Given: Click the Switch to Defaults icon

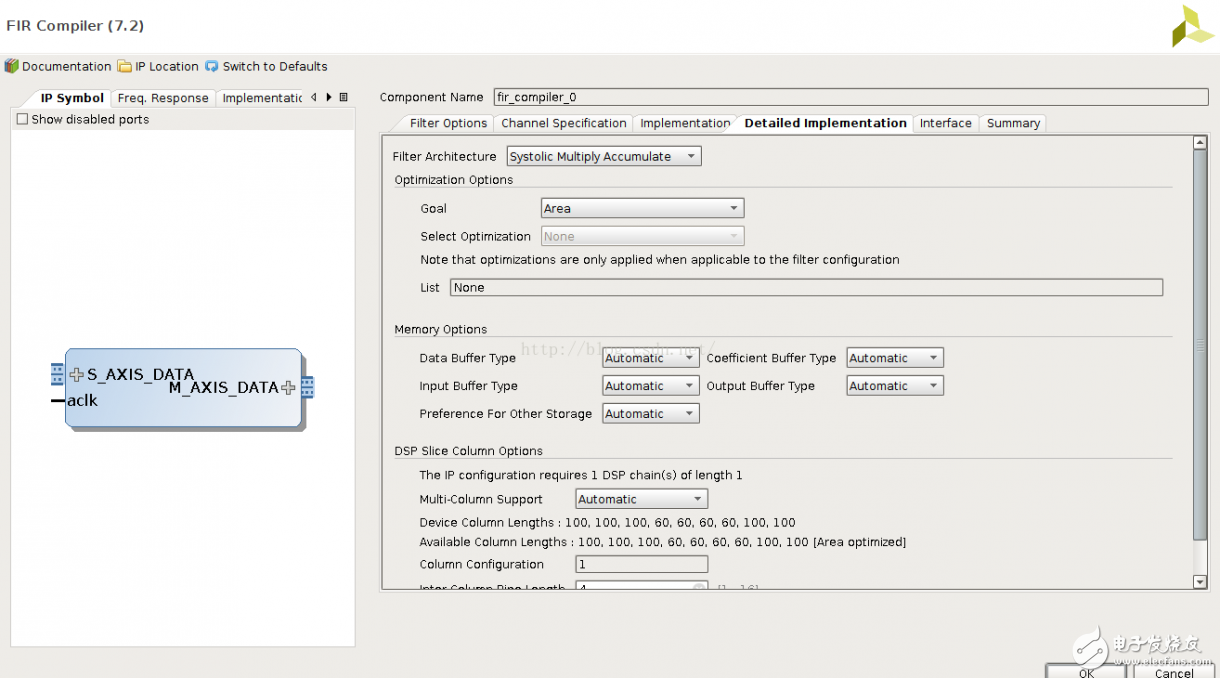Looking at the screenshot, I should tap(212, 66).
